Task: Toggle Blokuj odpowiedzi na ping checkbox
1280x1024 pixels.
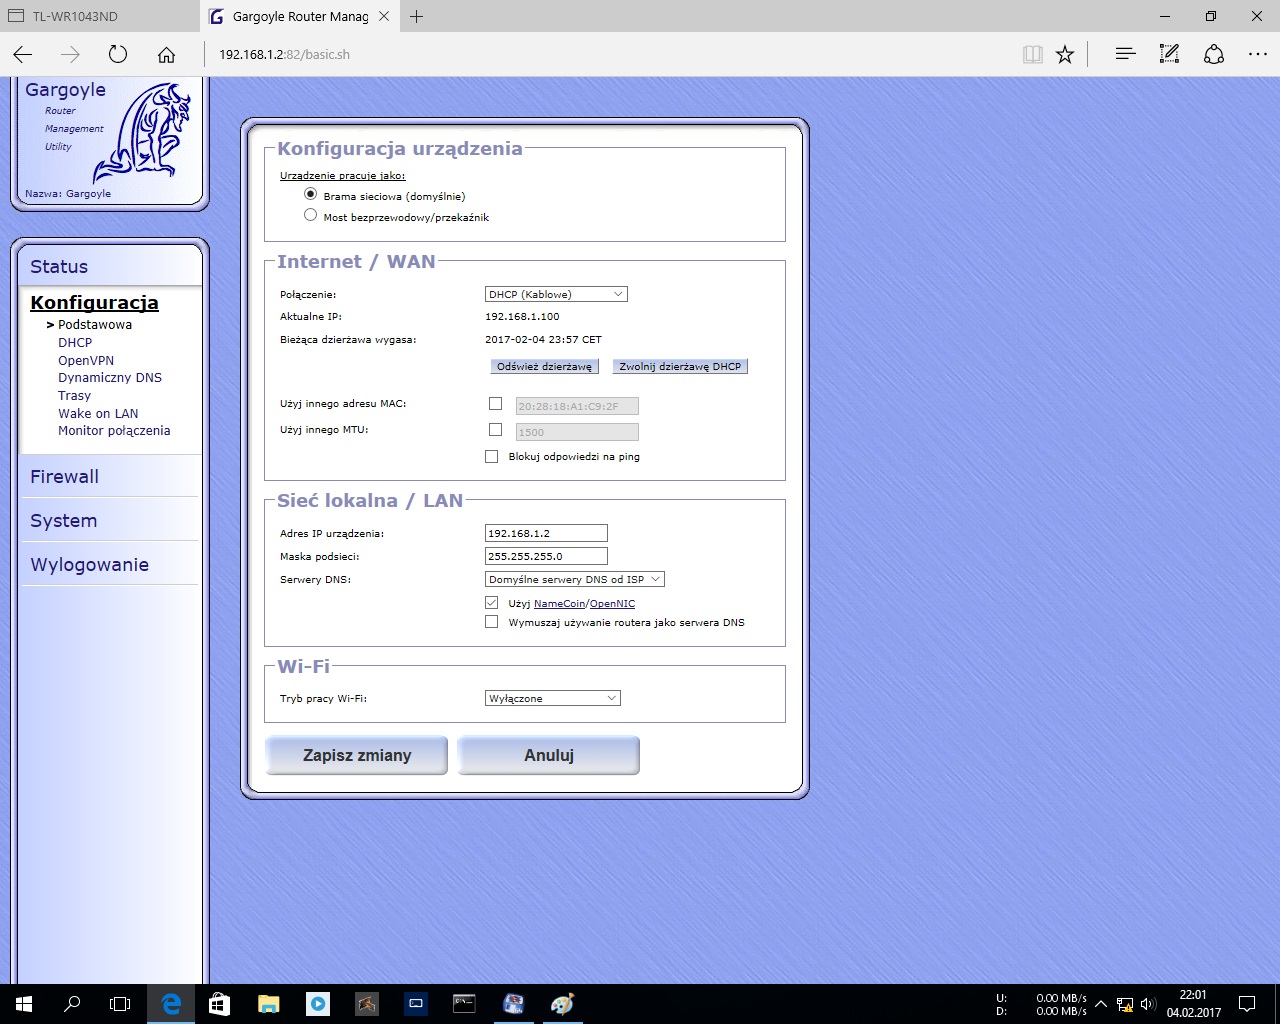Action: tap(491, 456)
